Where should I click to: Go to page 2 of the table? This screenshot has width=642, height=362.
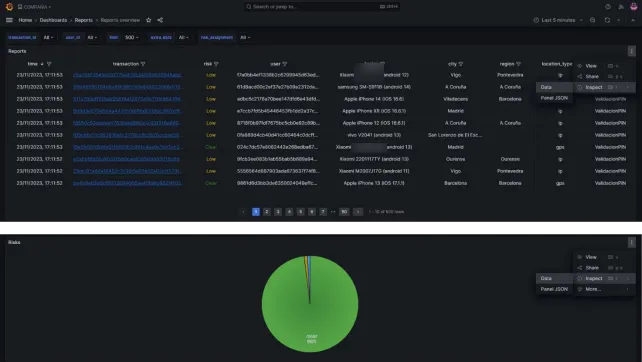click(x=267, y=212)
